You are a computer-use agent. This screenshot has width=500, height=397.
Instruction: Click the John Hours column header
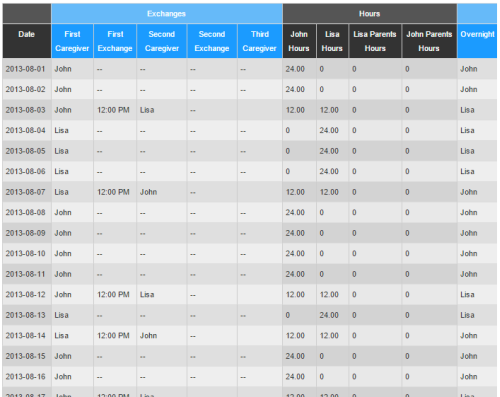click(x=299, y=41)
